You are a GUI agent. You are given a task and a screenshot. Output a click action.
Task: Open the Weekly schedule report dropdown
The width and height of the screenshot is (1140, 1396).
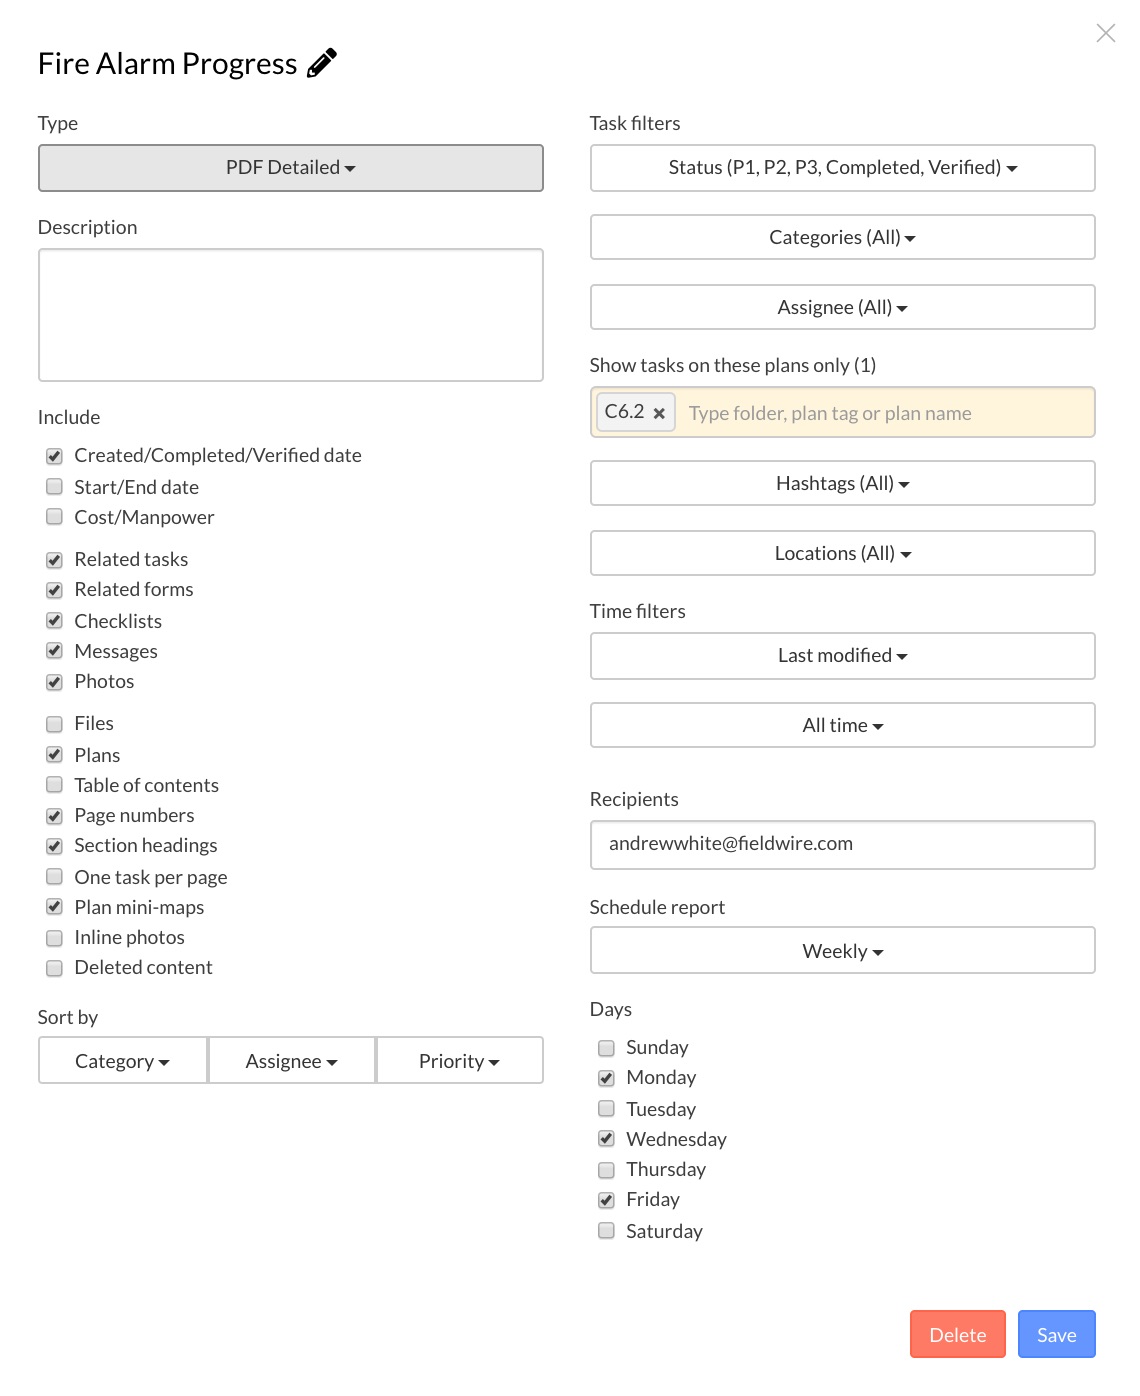[x=842, y=951]
